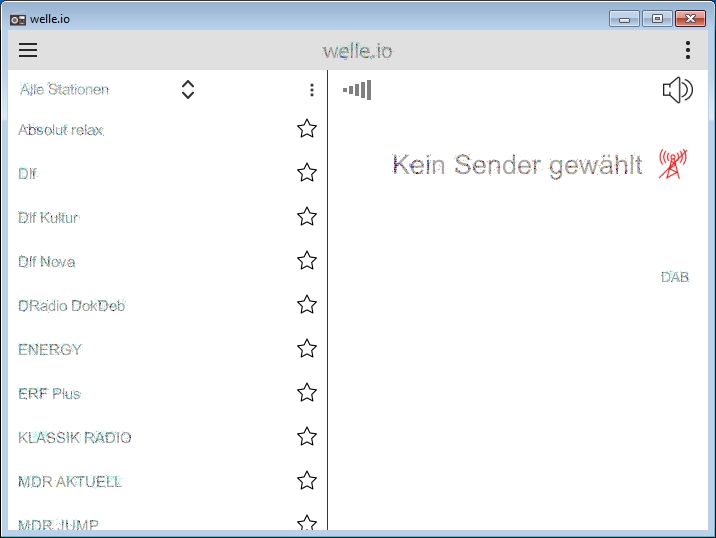Play the Dlf Nova station
The width and height of the screenshot is (716, 538).
(x=47, y=262)
